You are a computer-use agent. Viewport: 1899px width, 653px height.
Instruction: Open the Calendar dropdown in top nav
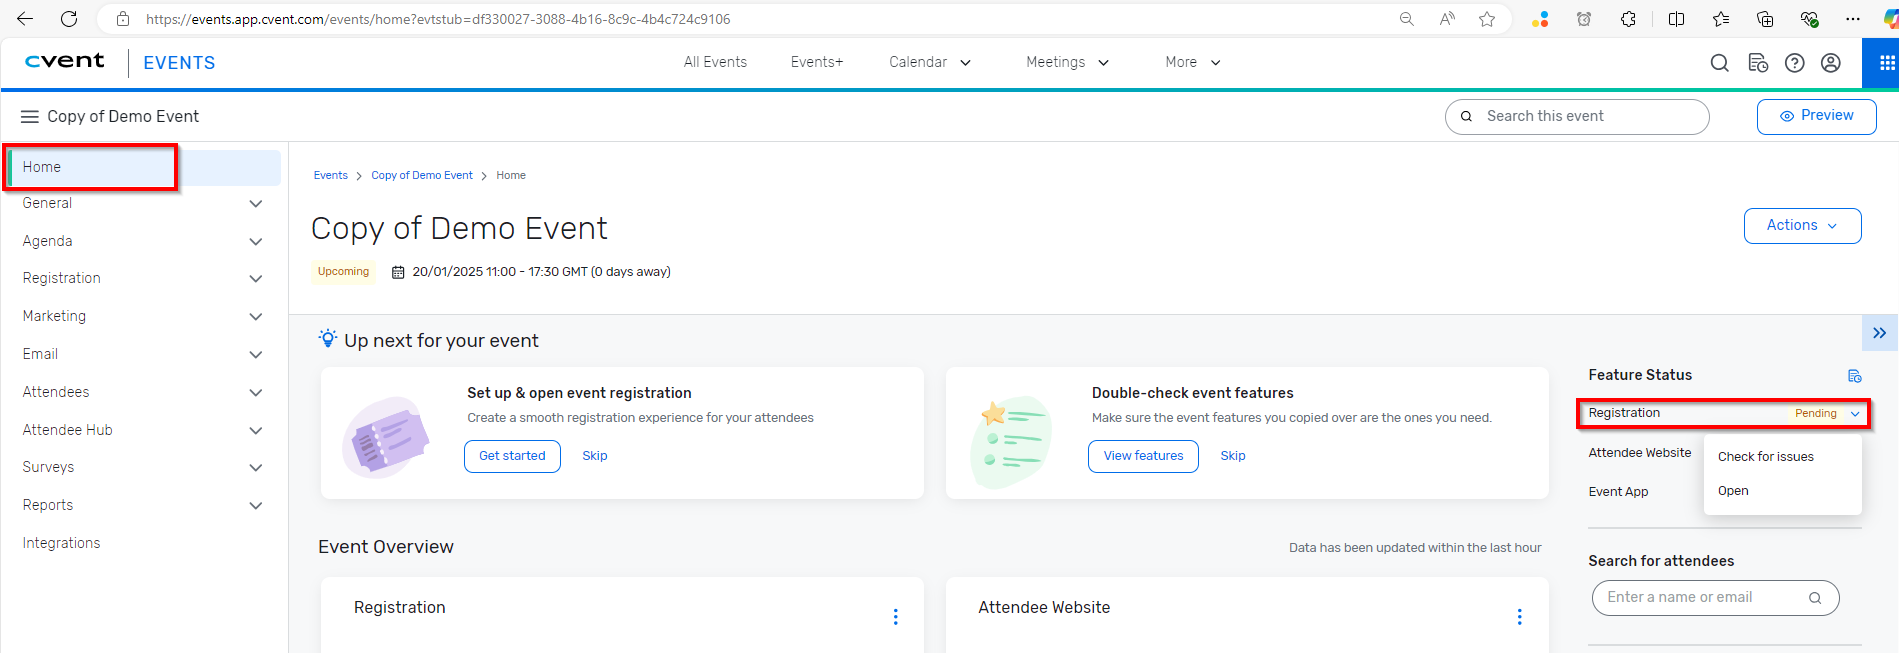point(930,62)
